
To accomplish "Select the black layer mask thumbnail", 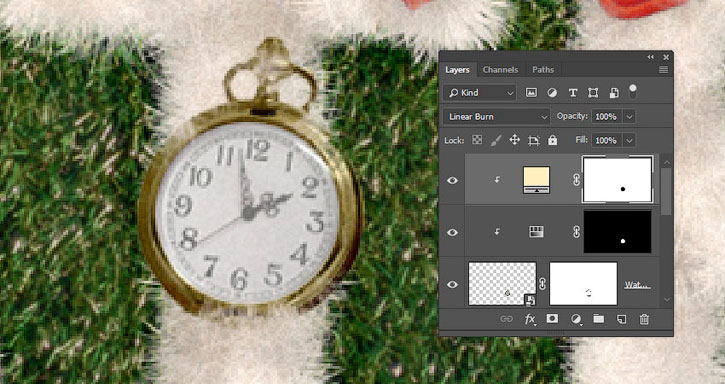I will point(618,232).
